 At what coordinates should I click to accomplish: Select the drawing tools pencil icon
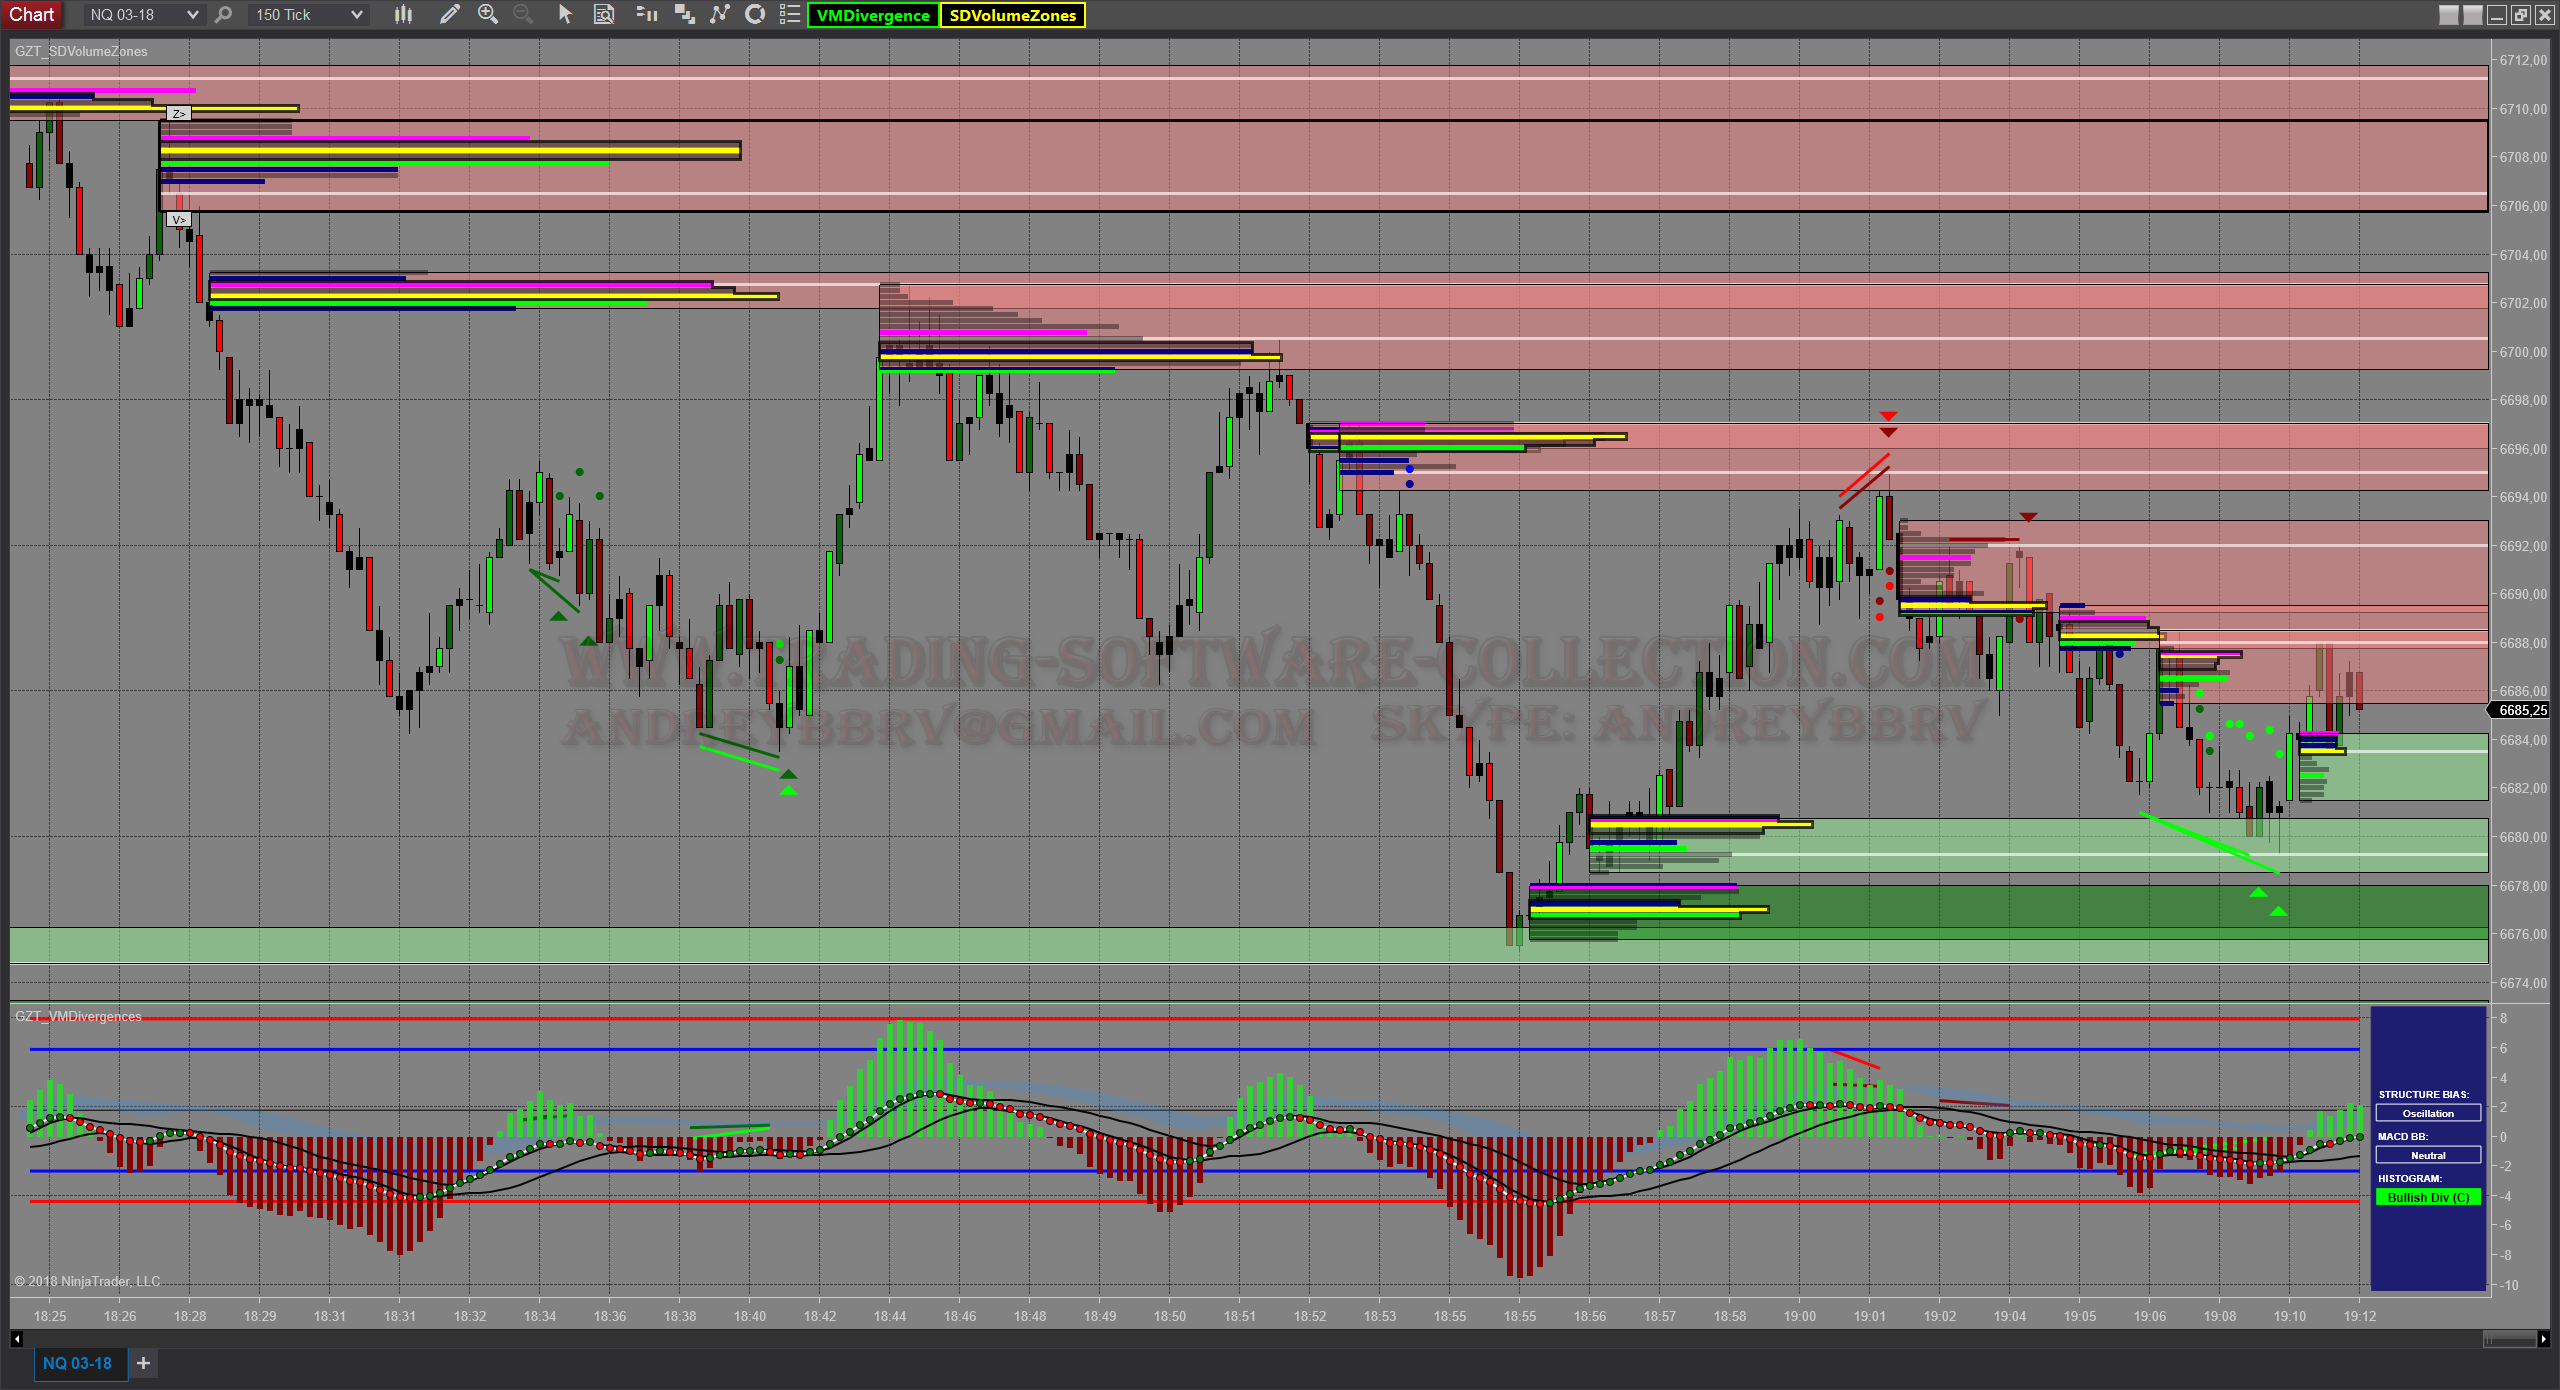(x=449, y=14)
